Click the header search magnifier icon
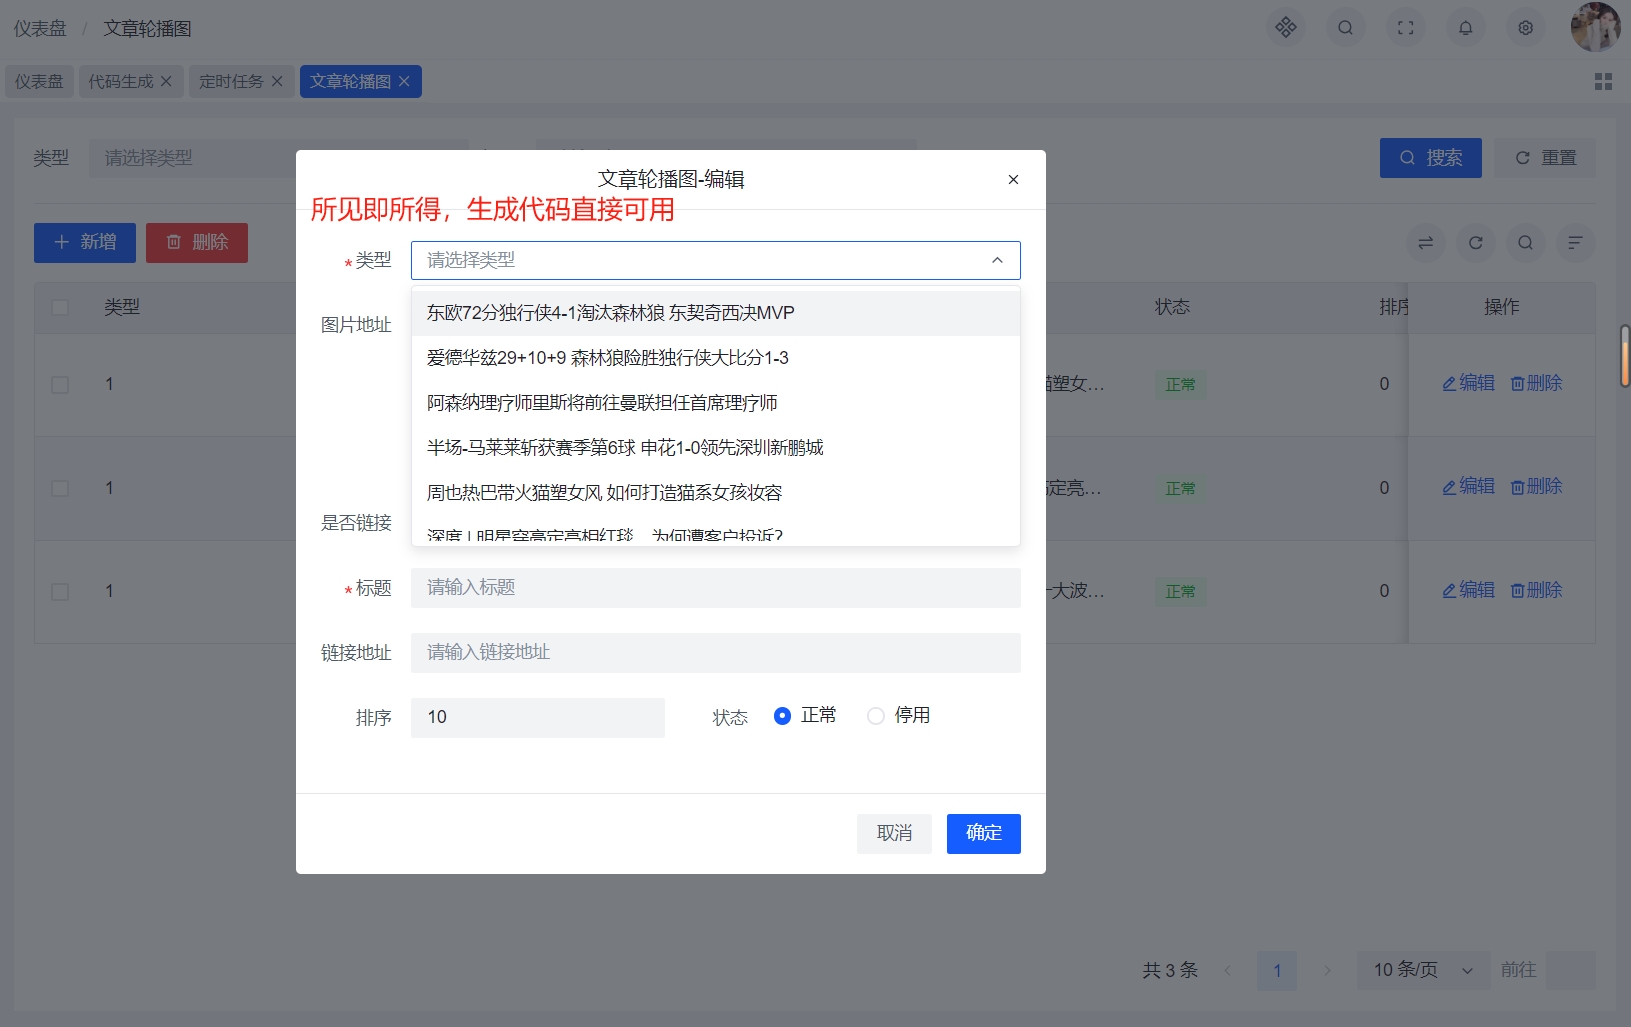Image resolution: width=1631 pixels, height=1027 pixels. (x=1345, y=28)
